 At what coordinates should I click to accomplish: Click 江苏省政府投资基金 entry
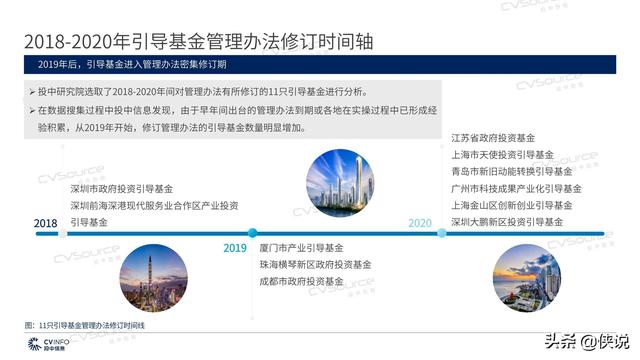493,138
